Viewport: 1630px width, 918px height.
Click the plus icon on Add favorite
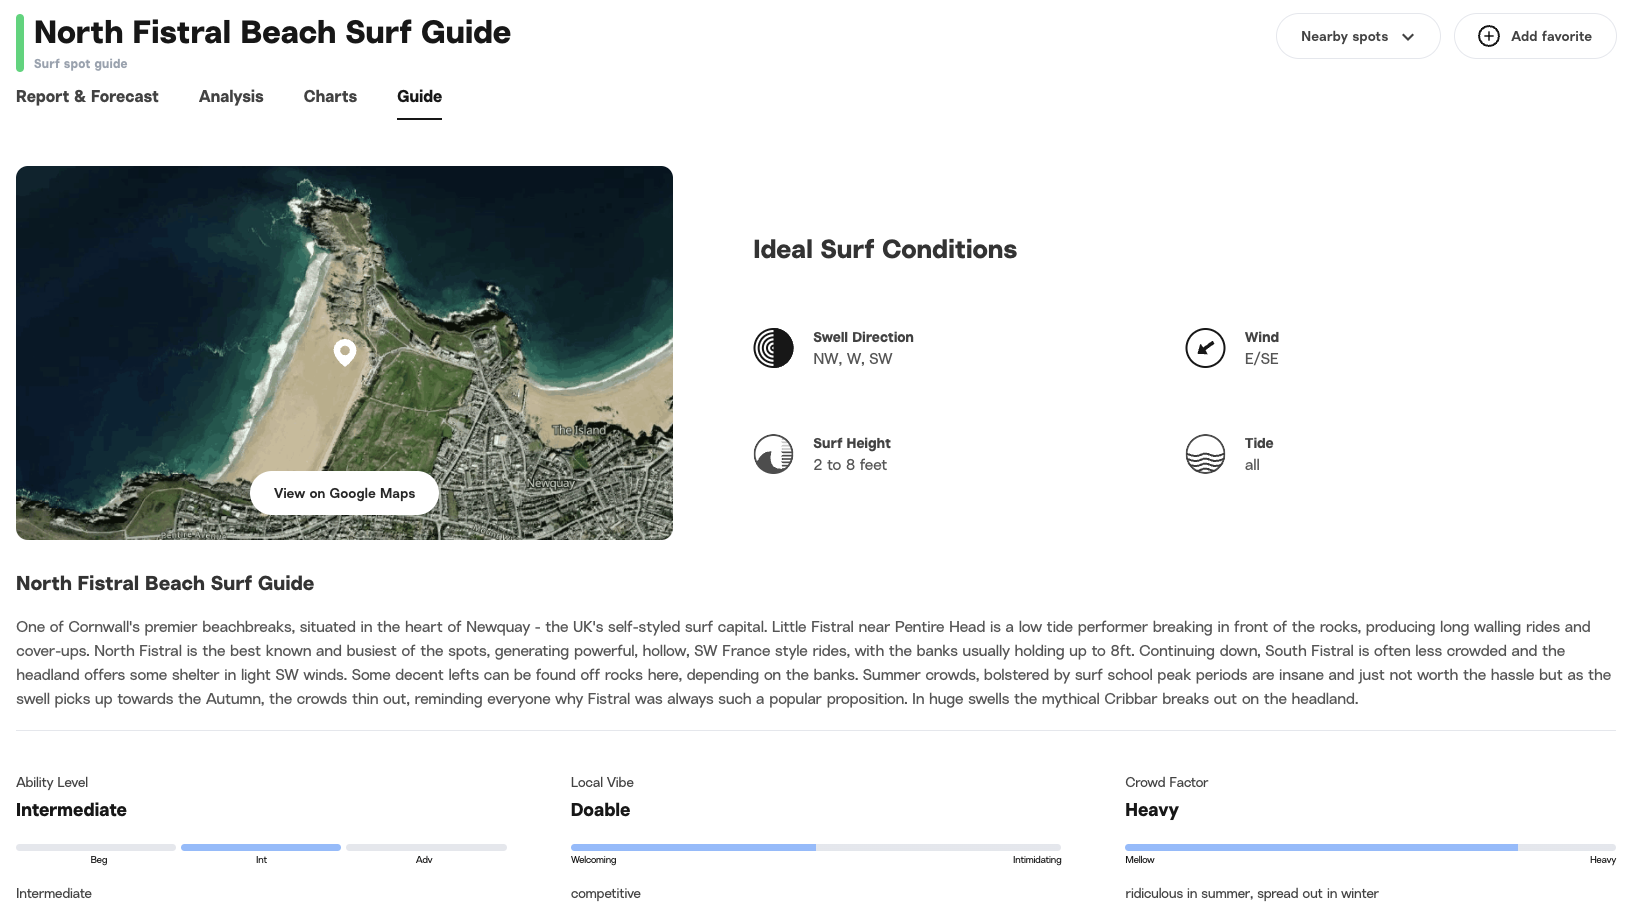tap(1488, 35)
